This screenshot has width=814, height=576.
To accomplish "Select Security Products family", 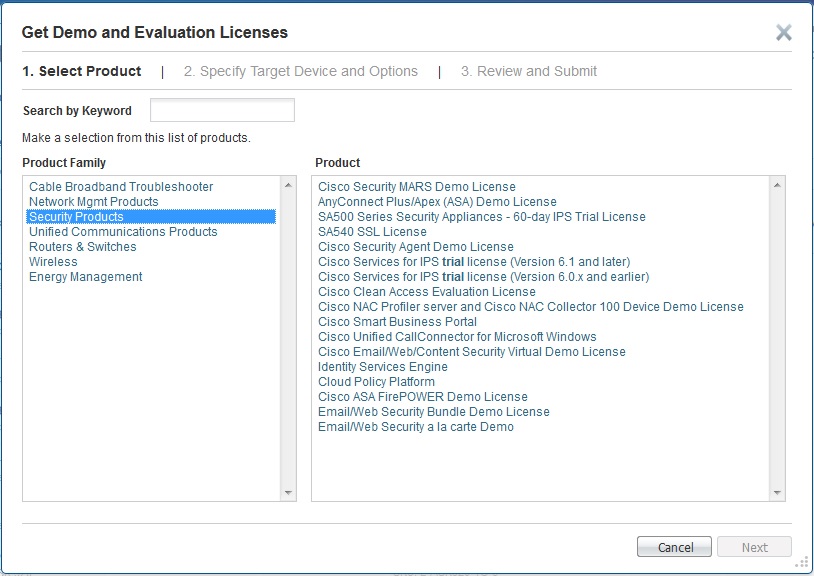I will [151, 216].
